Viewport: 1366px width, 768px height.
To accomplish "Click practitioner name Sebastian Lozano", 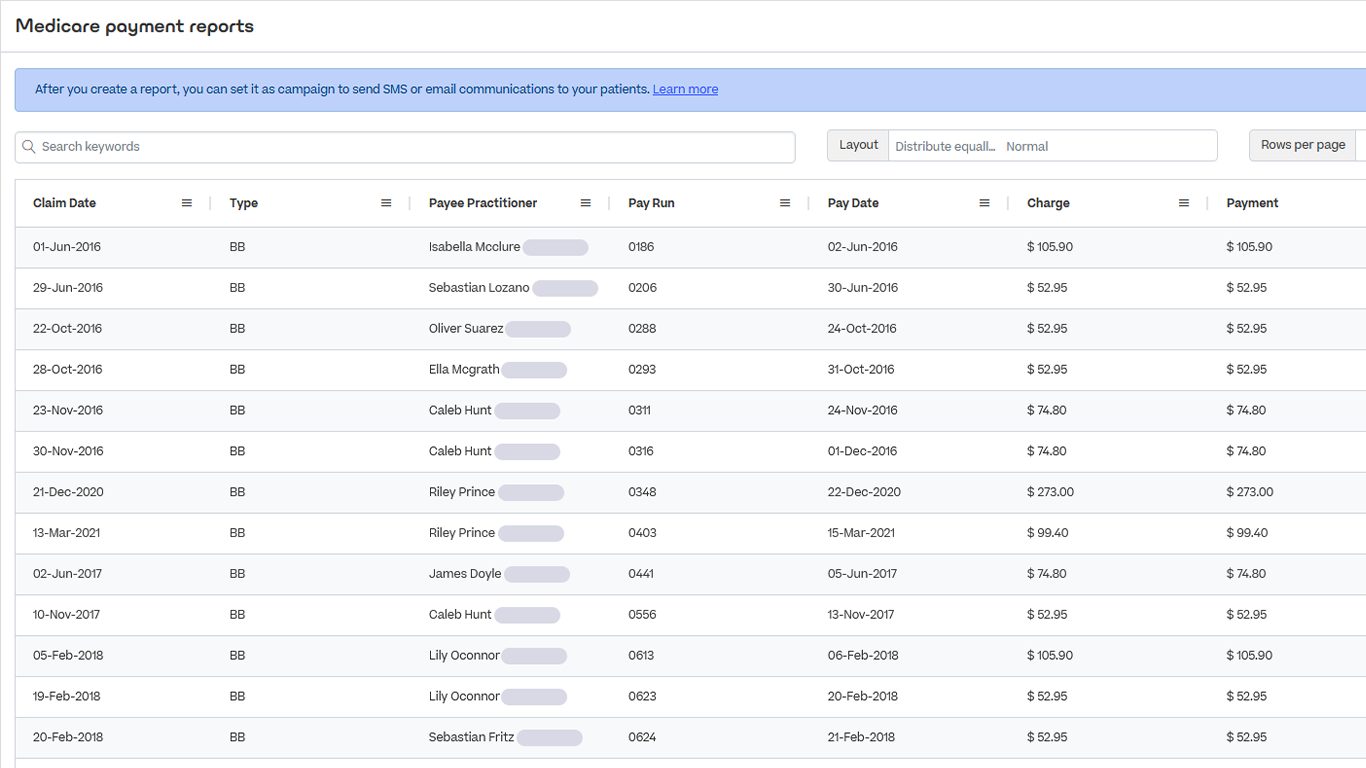I will tap(479, 288).
